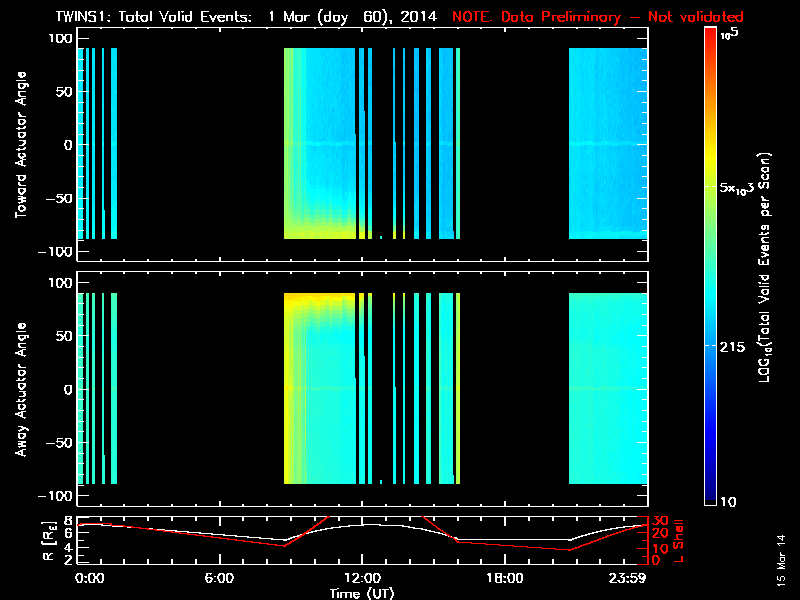Click the 18:00 time tick label

pyautogui.click(x=504, y=578)
